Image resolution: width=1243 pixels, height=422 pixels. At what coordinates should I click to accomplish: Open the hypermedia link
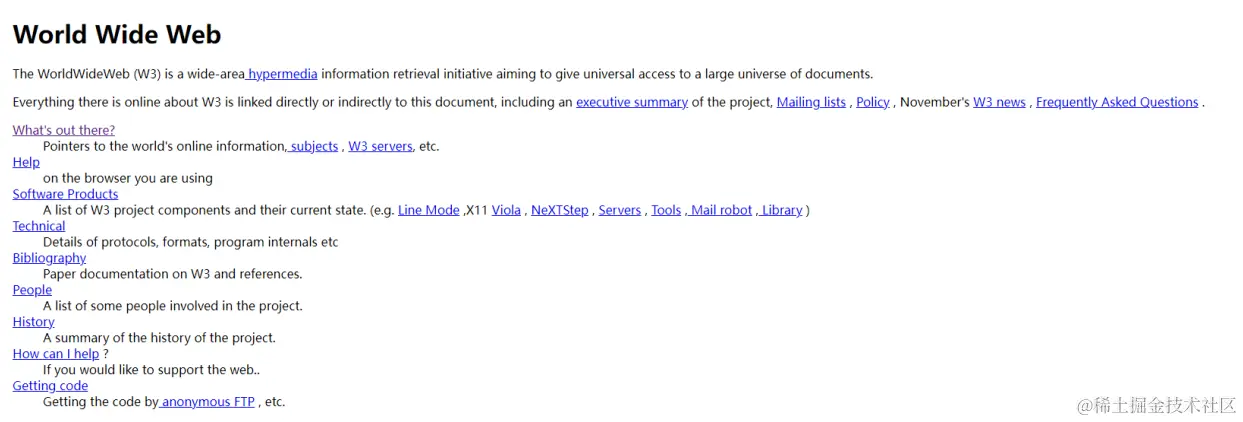pyautogui.click(x=282, y=74)
